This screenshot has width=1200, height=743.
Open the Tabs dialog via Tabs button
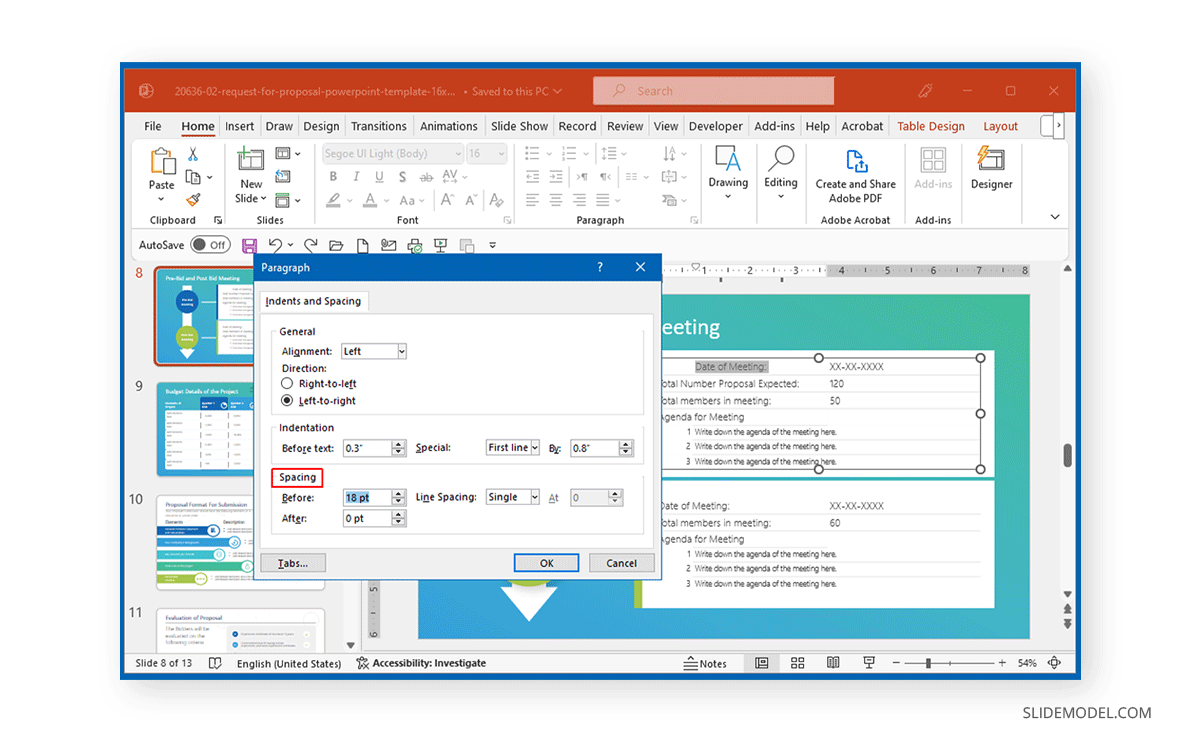click(x=292, y=562)
